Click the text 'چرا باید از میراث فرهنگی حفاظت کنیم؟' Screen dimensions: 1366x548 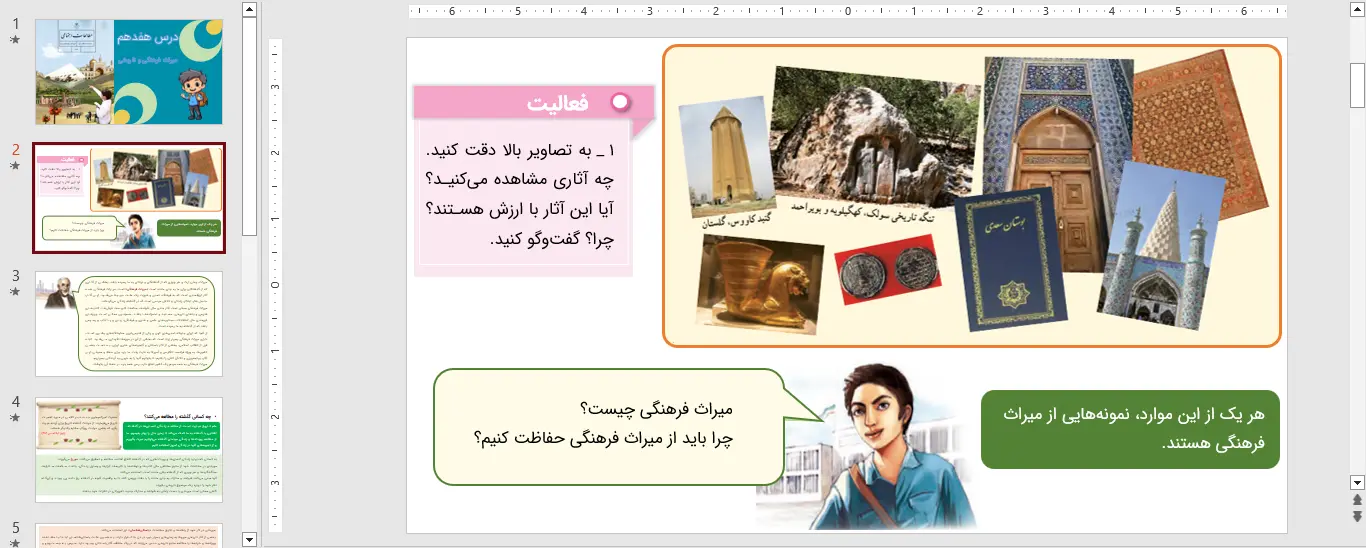click(603, 437)
